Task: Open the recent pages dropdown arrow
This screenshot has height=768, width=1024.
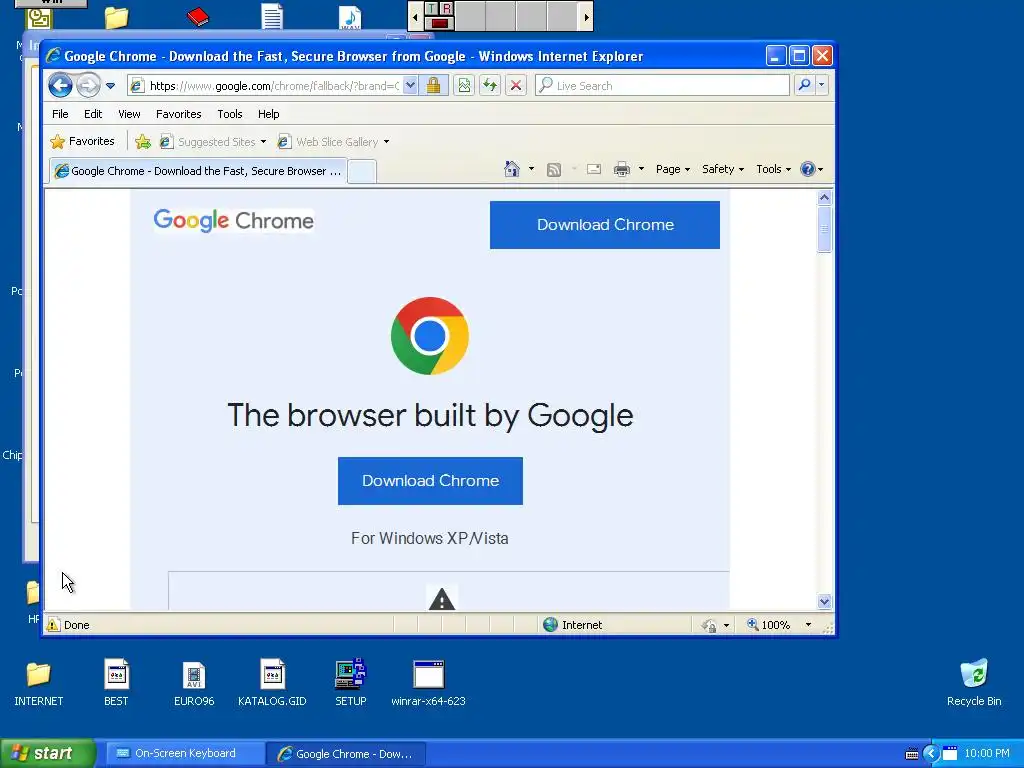Action: tap(110, 86)
